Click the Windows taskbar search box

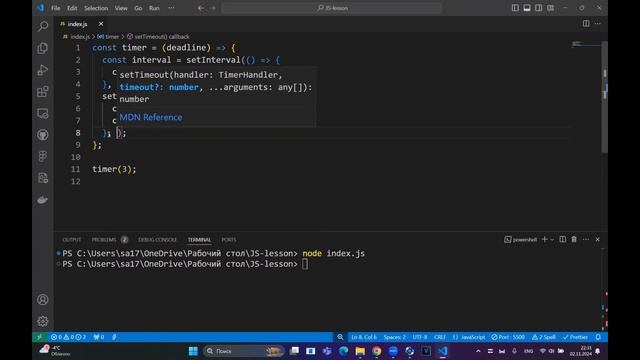pos(244,351)
